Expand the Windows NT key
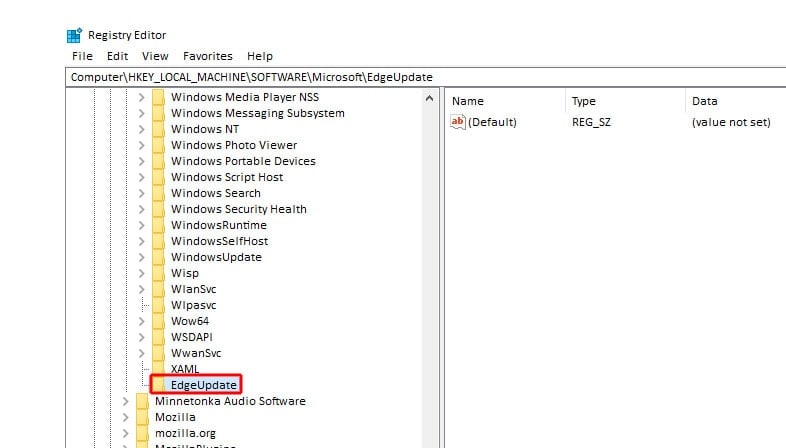The image size is (786, 448). click(141, 129)
